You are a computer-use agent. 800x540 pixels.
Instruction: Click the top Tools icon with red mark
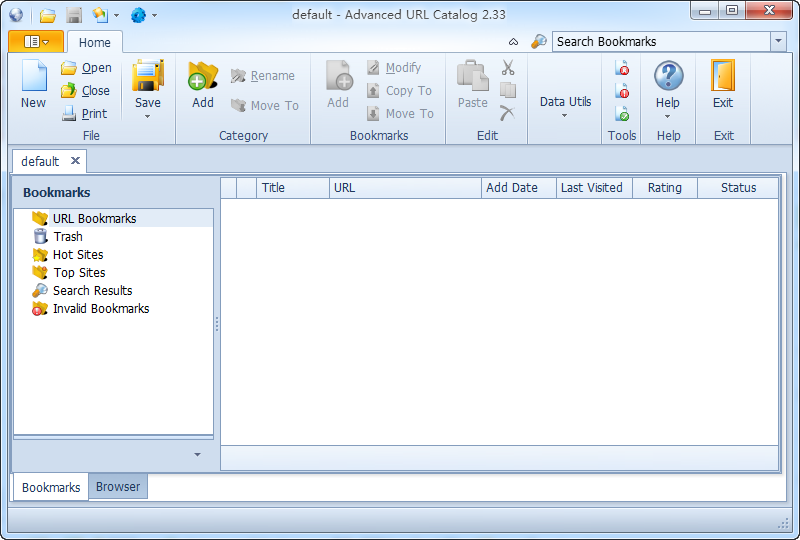[622, 67]
